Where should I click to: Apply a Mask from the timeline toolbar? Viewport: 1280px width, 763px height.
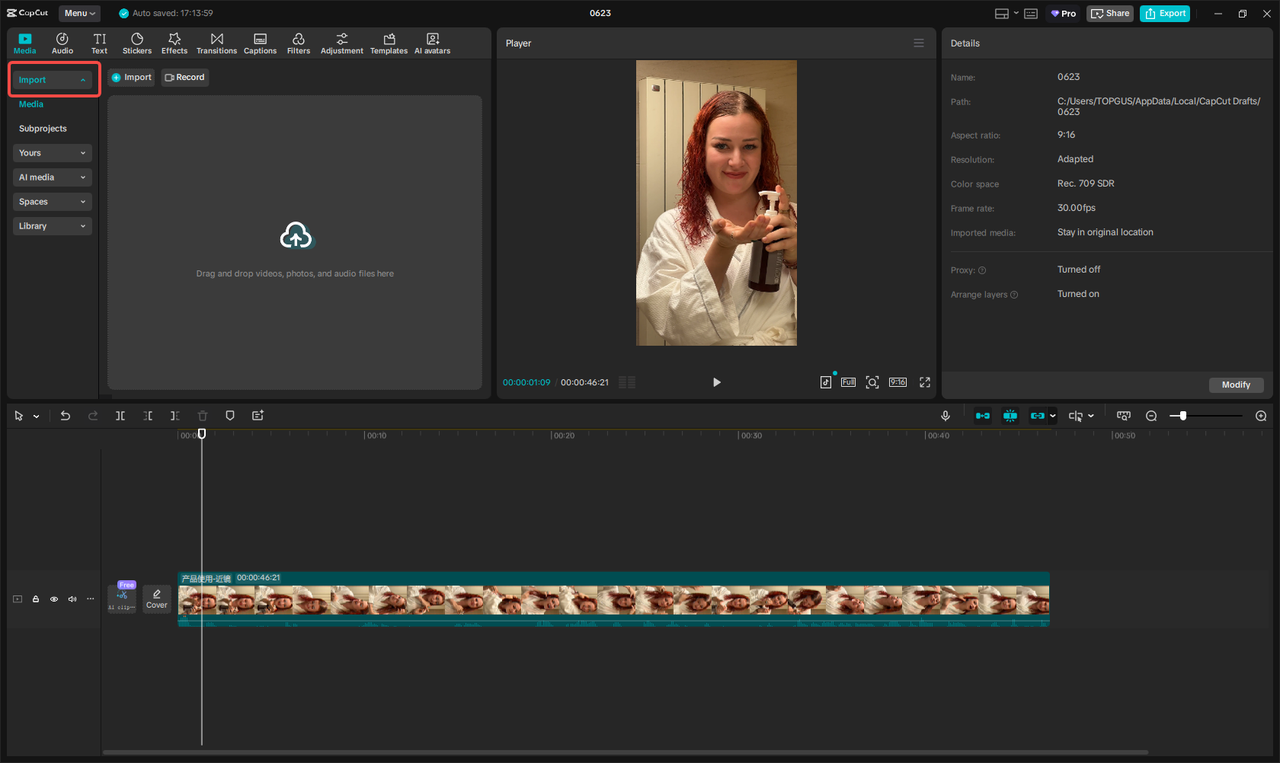[229, 415]
